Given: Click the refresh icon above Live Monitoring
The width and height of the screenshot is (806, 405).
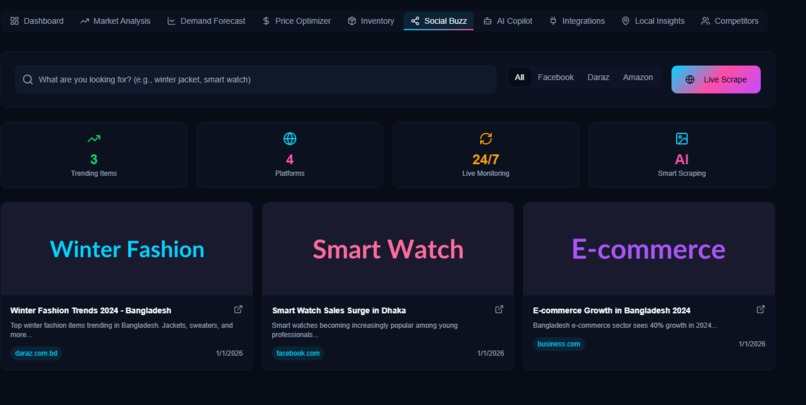Looking at the screenshot, I should click(486, 139).
